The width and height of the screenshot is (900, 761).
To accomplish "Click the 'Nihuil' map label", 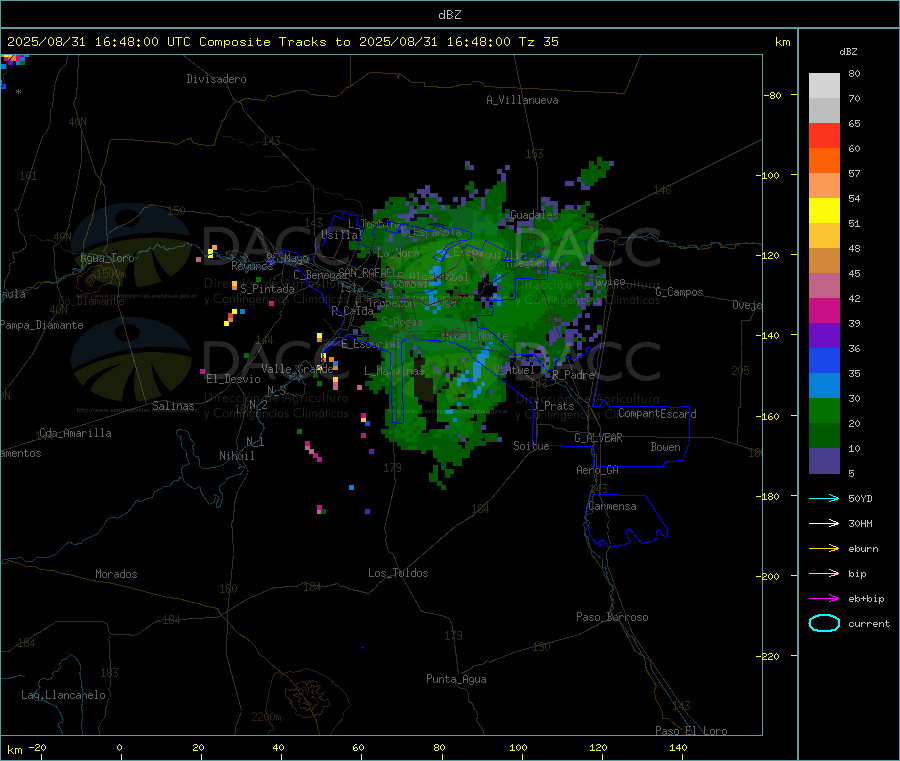I will click(x=236, y=456).
